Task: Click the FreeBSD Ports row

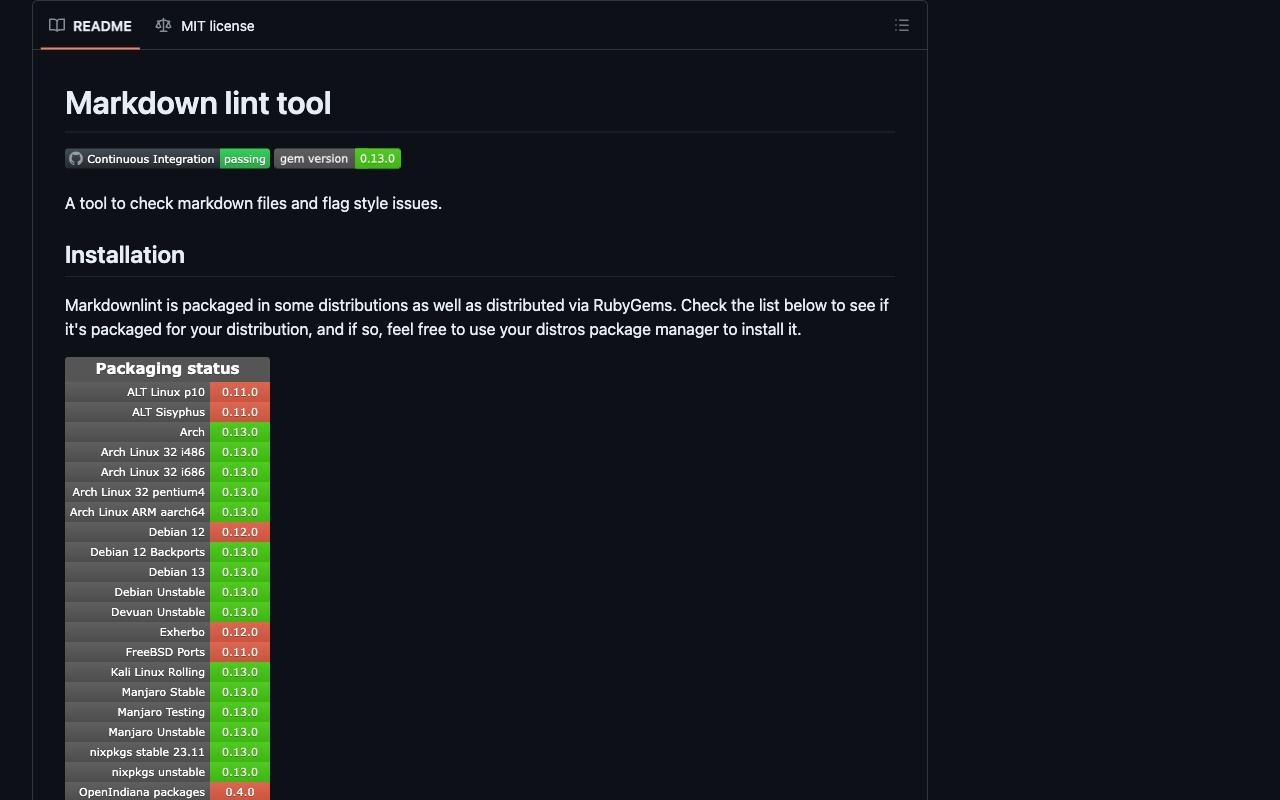Action: [167, 652]
